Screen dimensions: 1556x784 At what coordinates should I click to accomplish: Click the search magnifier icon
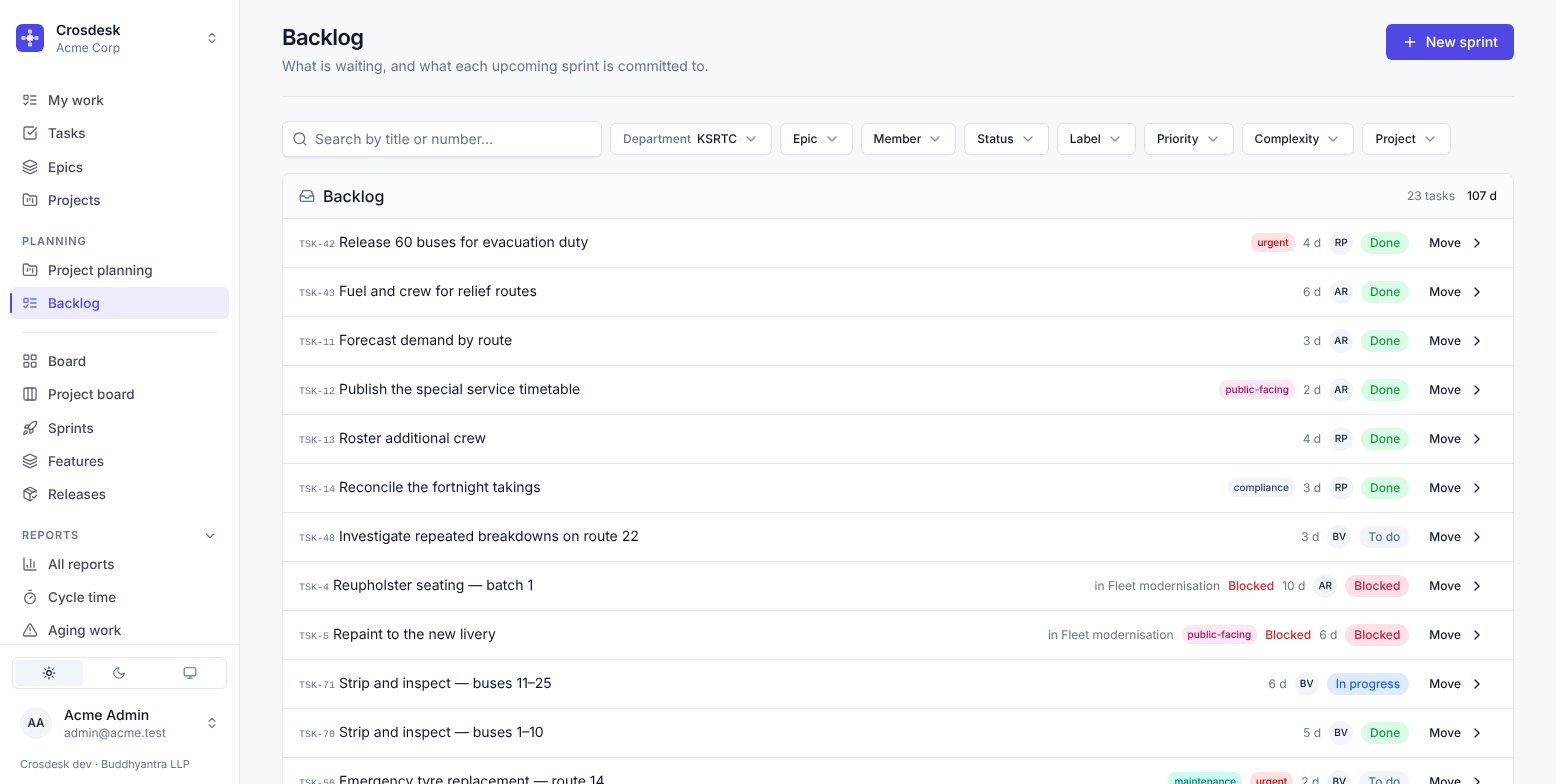click(300, 139)
